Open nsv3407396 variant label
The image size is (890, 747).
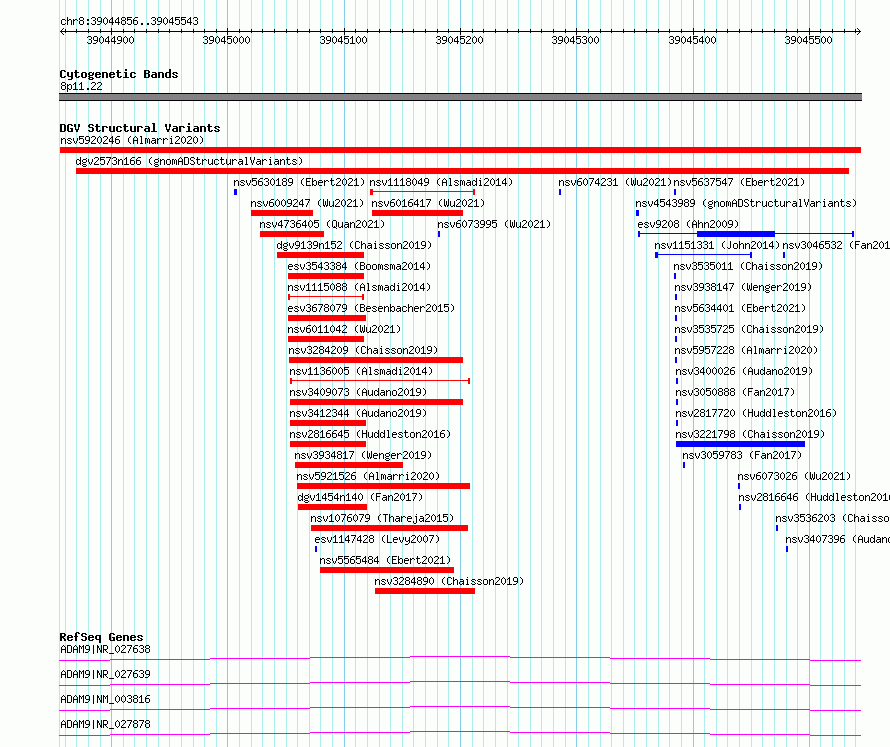[x=838, y=539]
